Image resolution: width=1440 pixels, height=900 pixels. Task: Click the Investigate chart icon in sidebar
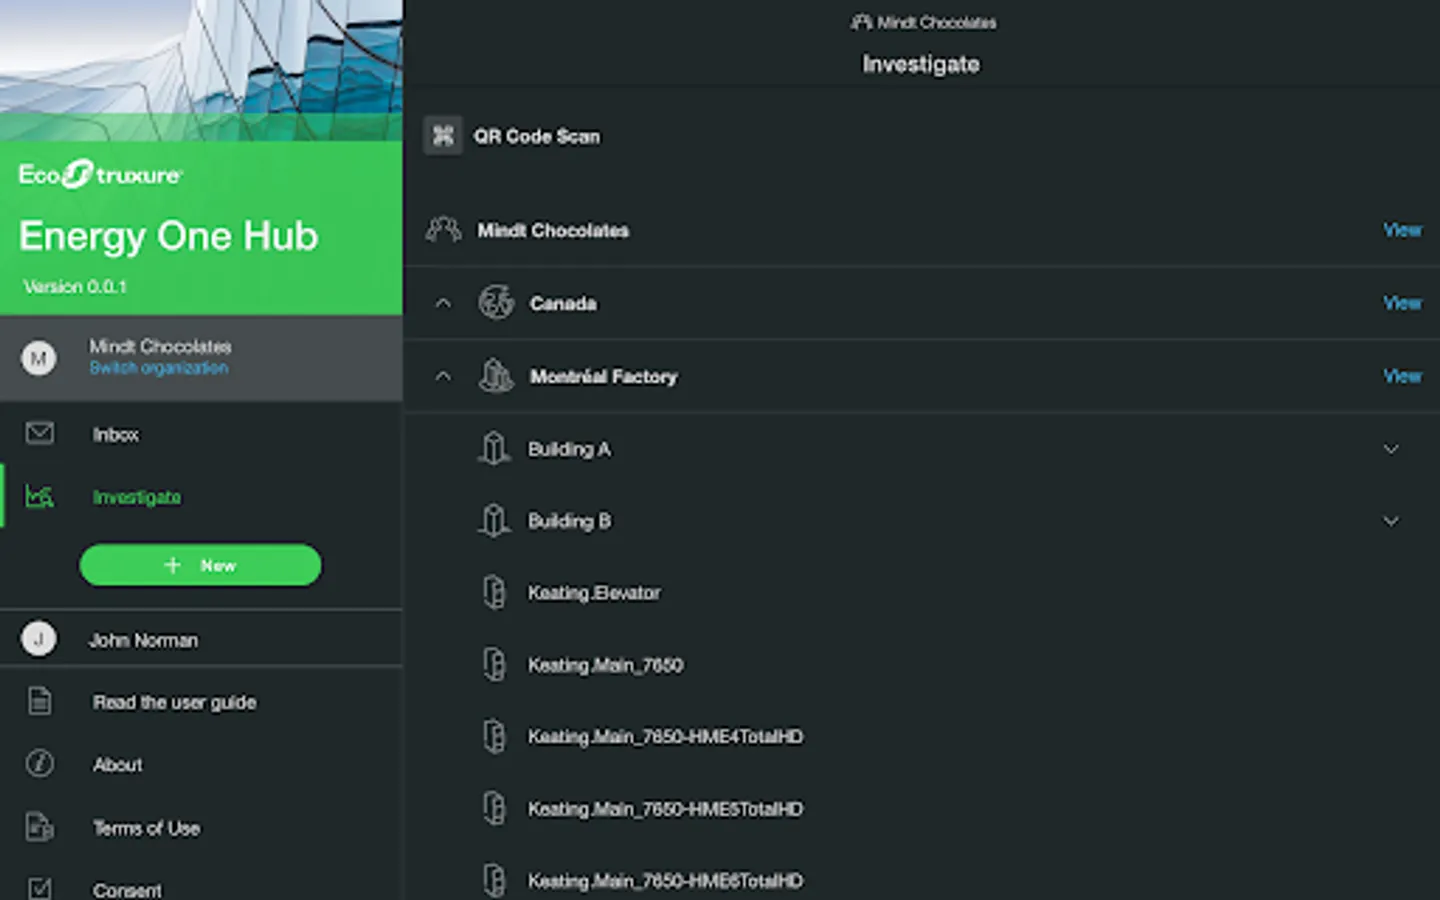coord(40,496)
